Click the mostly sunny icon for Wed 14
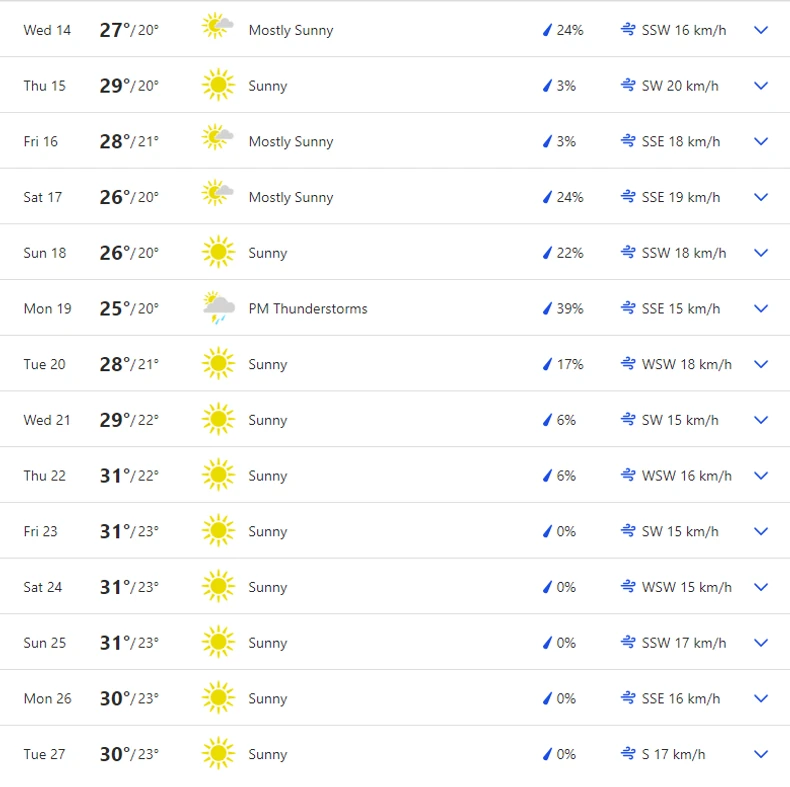The height and width of the screenshot is (787, 790). coord(217,29)
